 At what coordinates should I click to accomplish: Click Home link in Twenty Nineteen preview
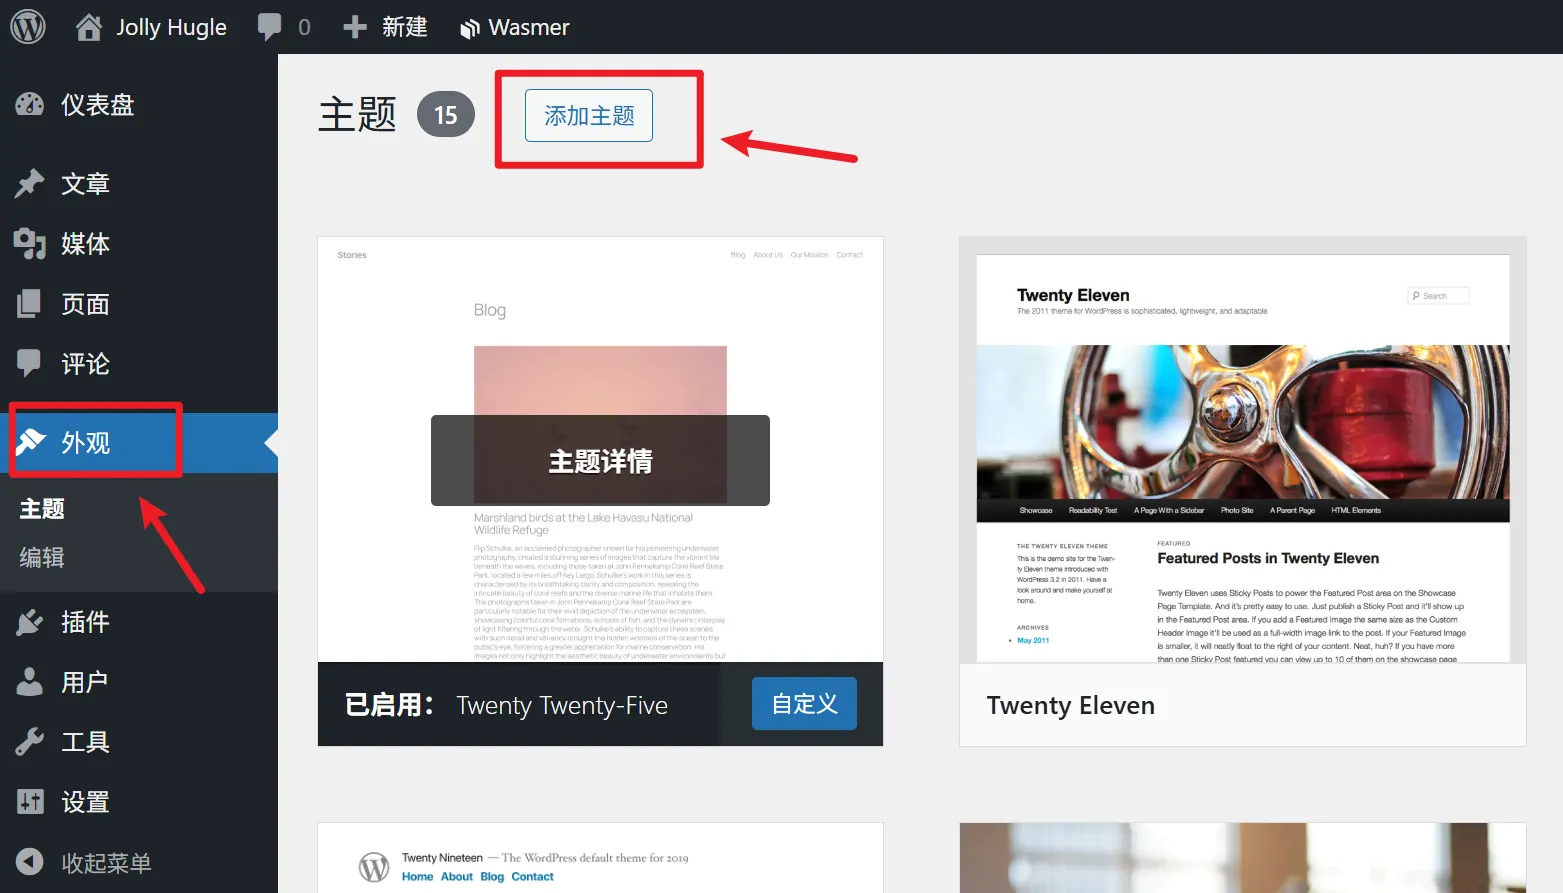[x=417, y=877]
